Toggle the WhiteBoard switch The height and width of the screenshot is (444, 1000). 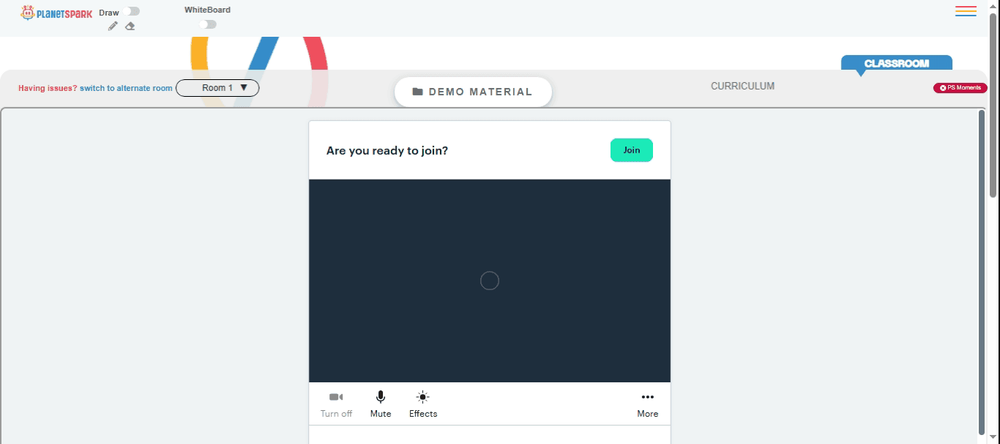tap(207, 24)
